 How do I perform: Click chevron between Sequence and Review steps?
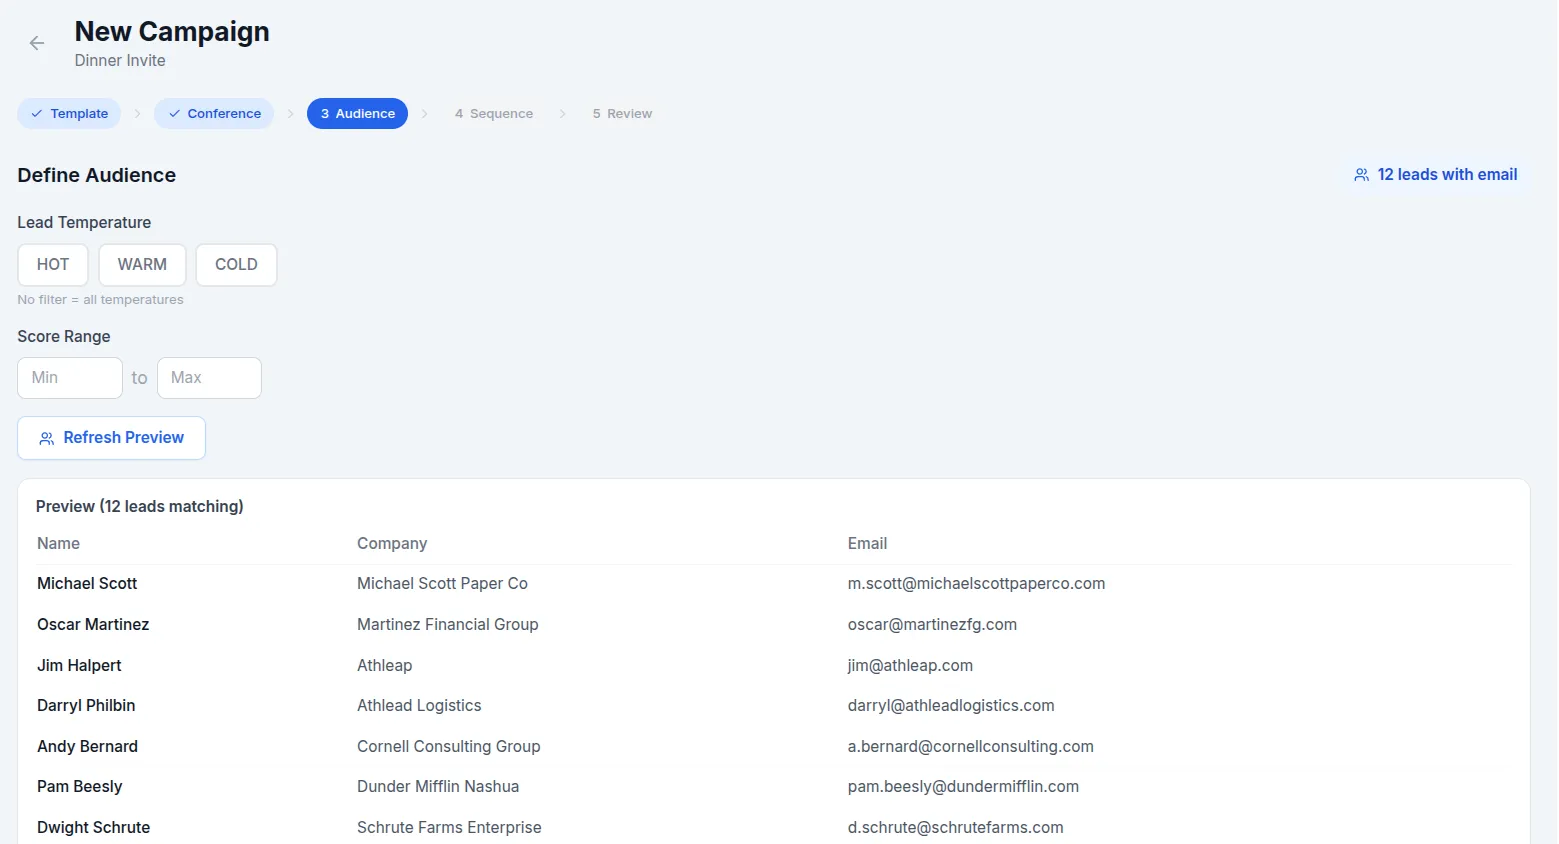point(562,114)
